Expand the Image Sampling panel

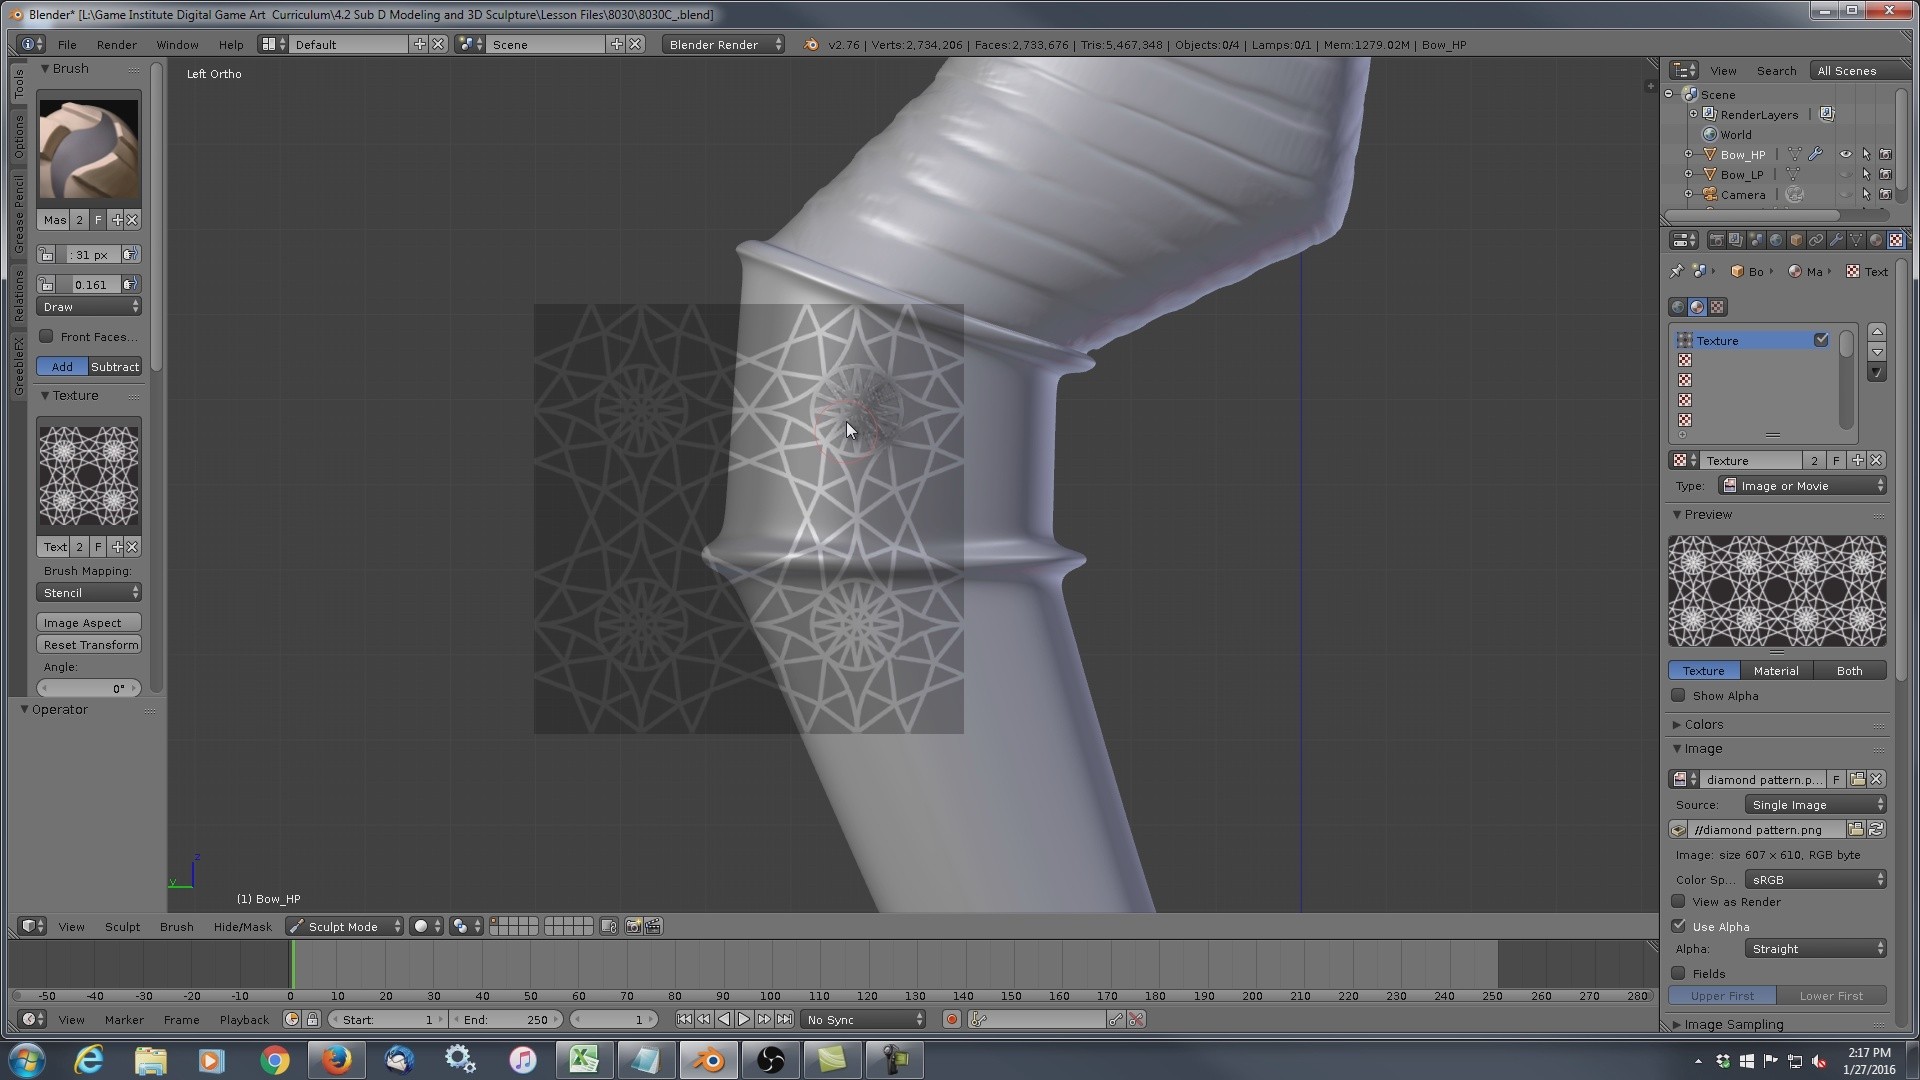point(1733,1025)
